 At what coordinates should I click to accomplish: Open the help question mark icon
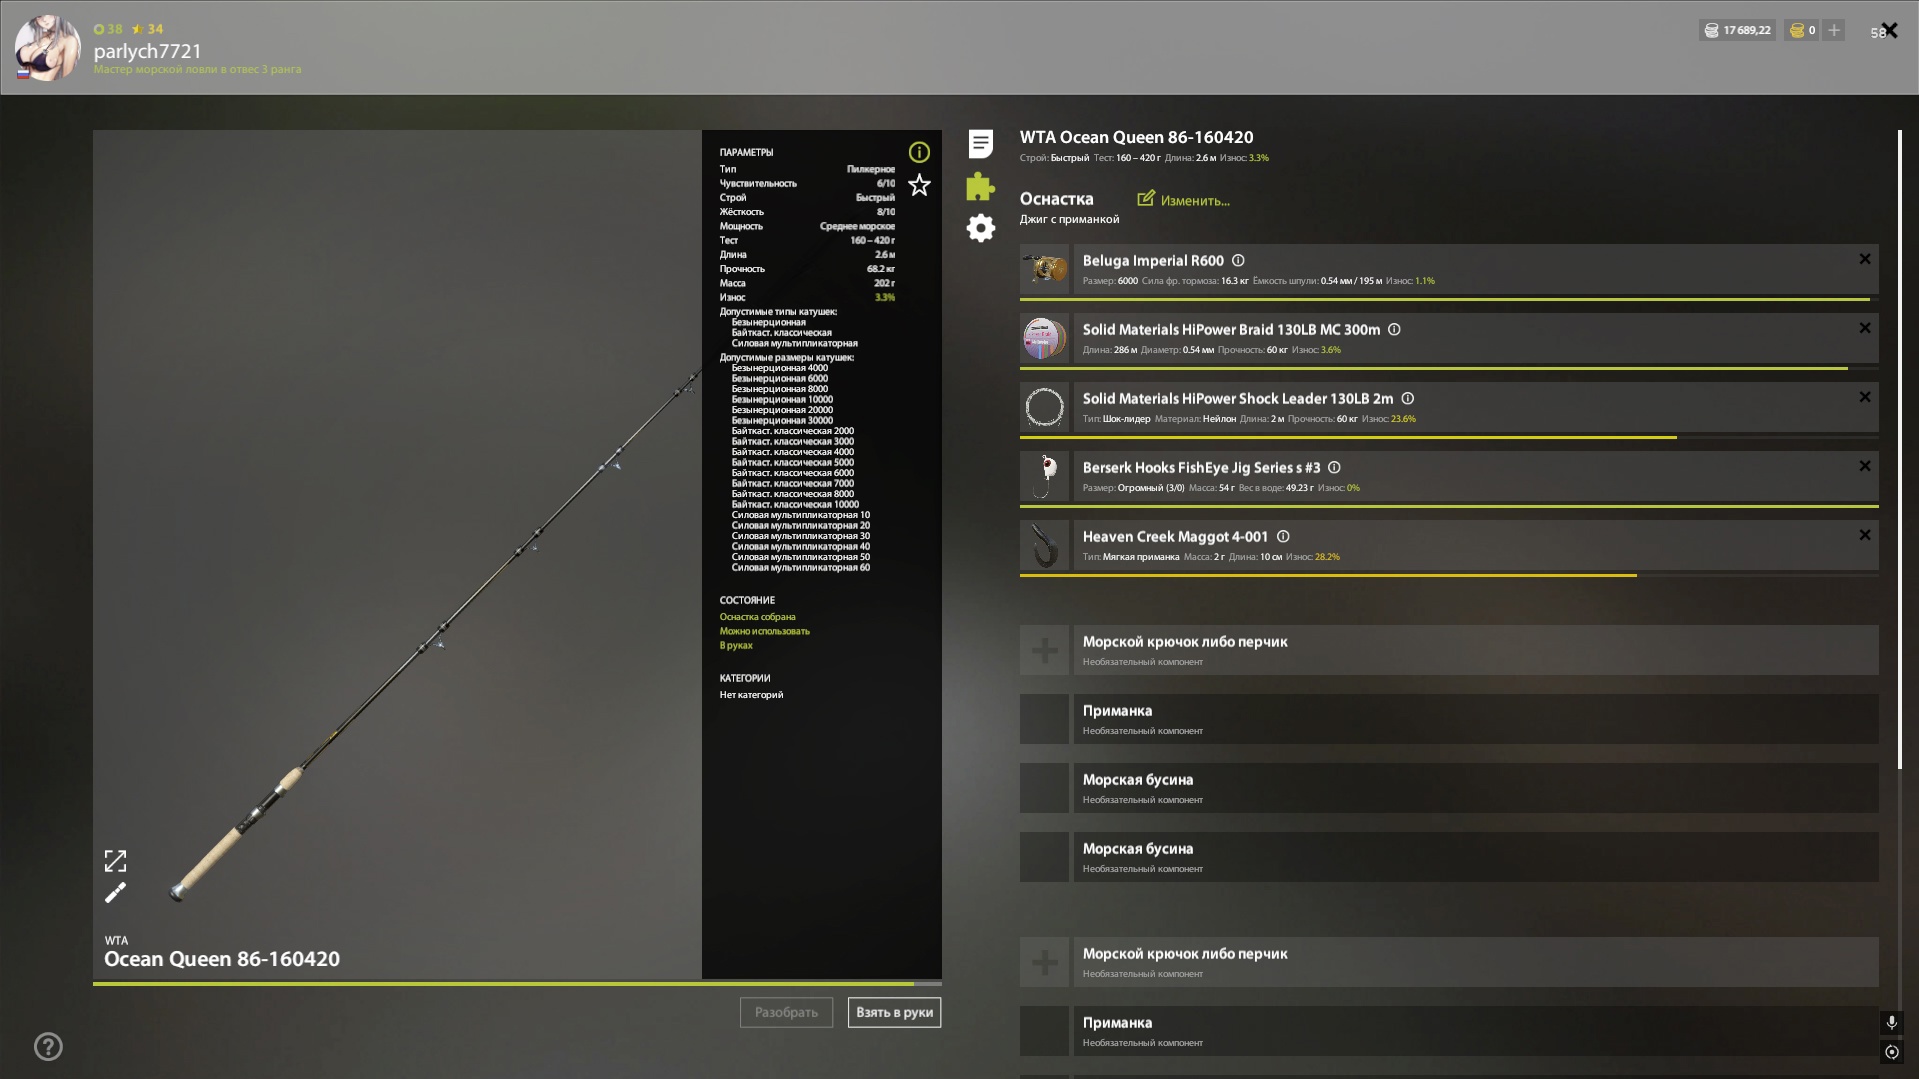coord(48,1047)
